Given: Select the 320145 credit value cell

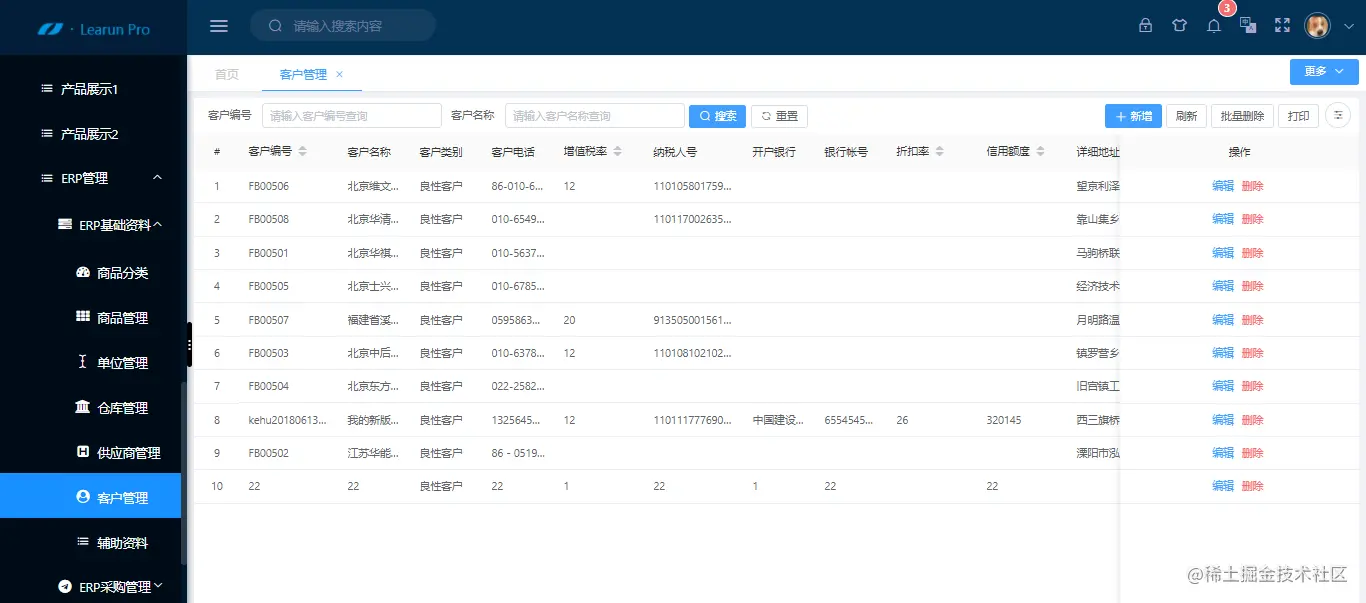Looking at the screenshot, I should click(x=1004, y=420).
